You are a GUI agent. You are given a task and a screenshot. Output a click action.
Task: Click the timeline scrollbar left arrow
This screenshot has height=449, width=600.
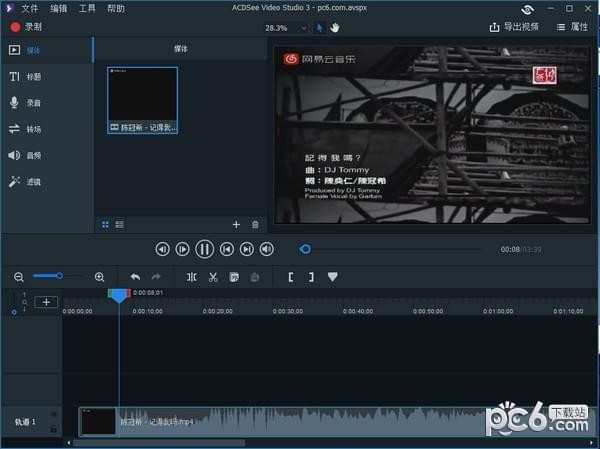pos(68,443)
